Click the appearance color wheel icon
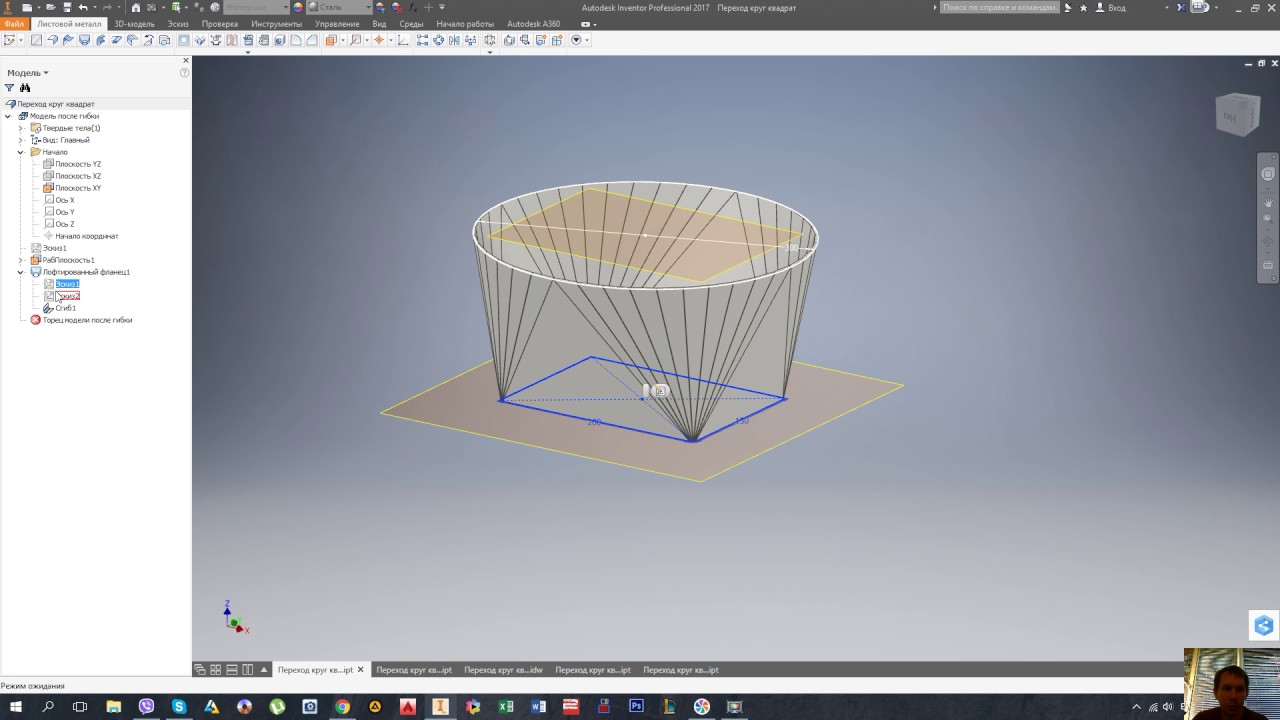The height and width of the screenshot is (720, 1280). 298,7
